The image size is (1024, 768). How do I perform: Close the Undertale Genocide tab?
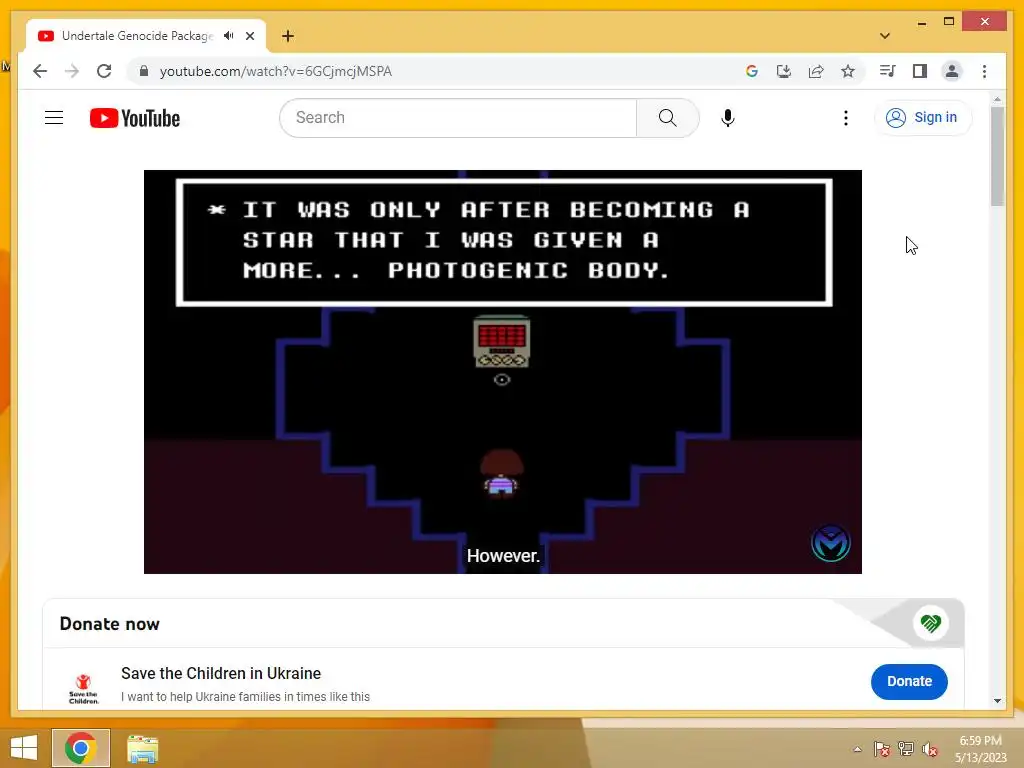click(250, 36)
